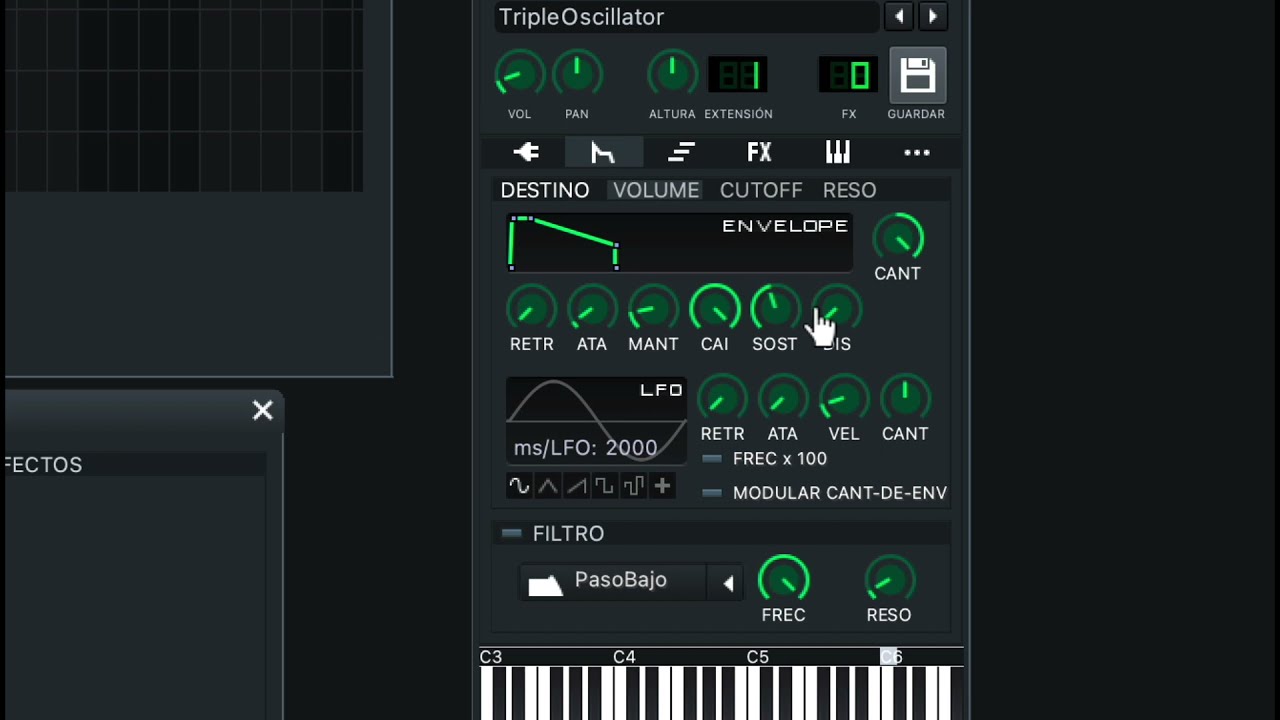Image resolution: width=1280 pixels, height=720 pixels.
Task: Go to next preset arrow
Action: 933,16
